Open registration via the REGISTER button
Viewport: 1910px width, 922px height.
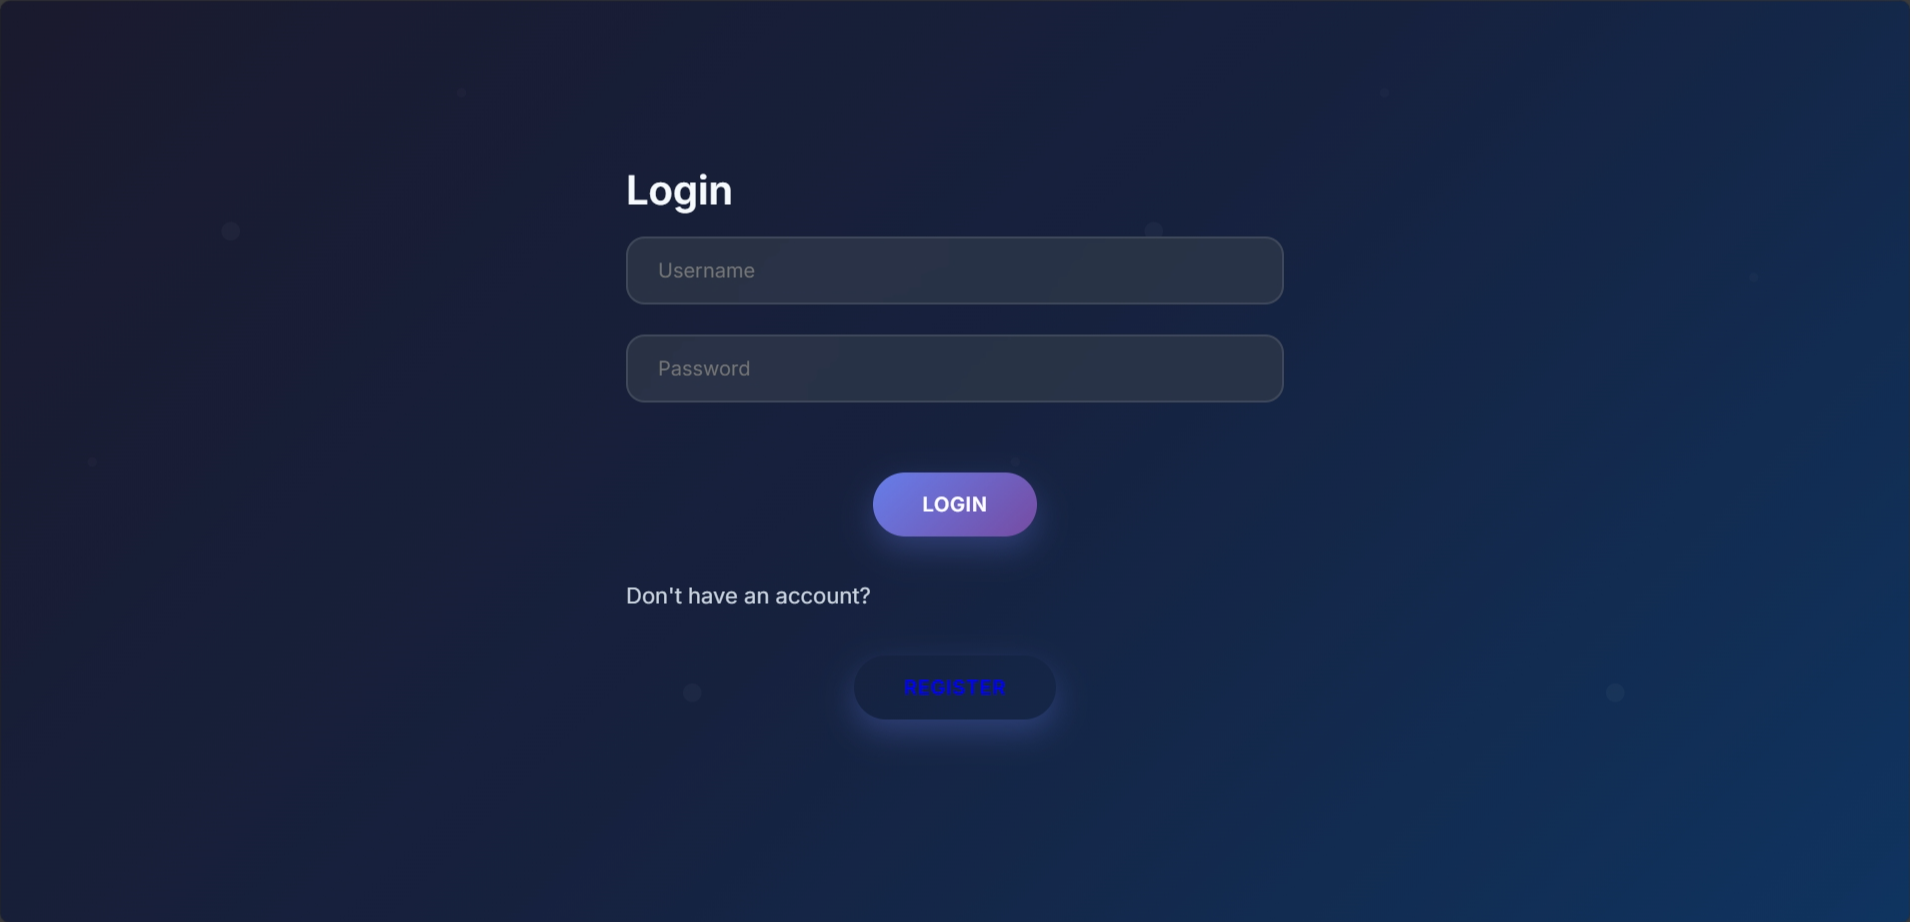tap(954, 687)
